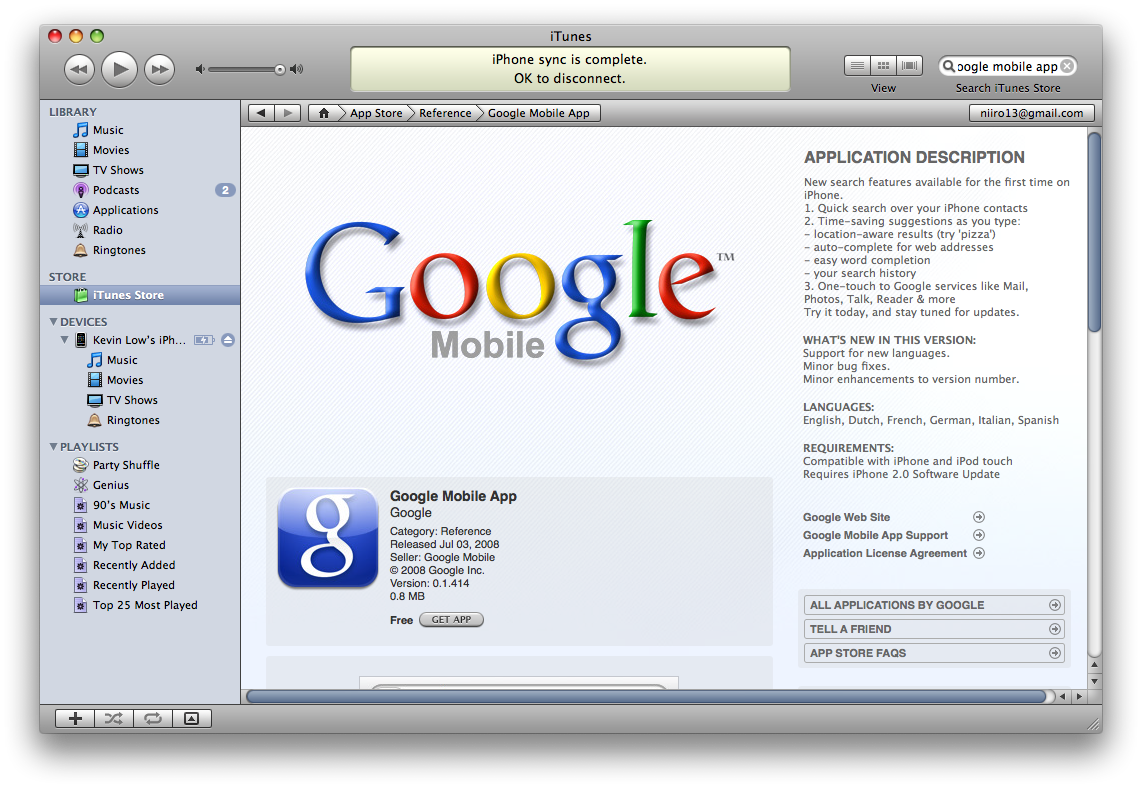
Task: Open Podcasts in the library
Action: point(140,190)
